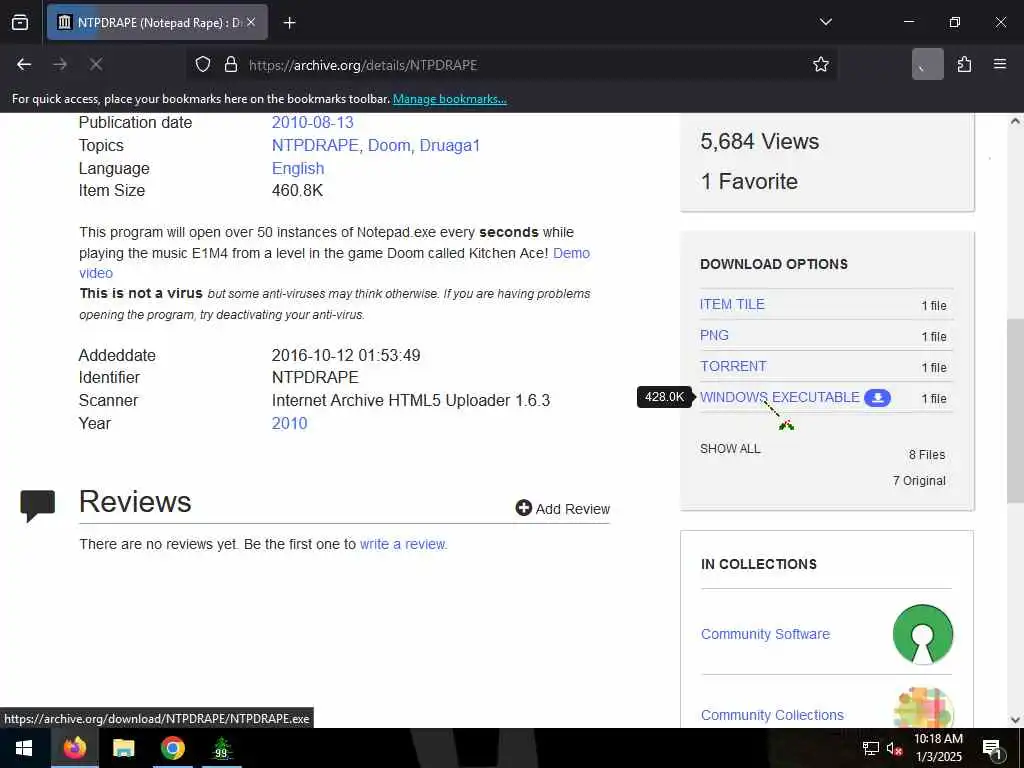Bookmark this page with the star icon

coord(821,65)
